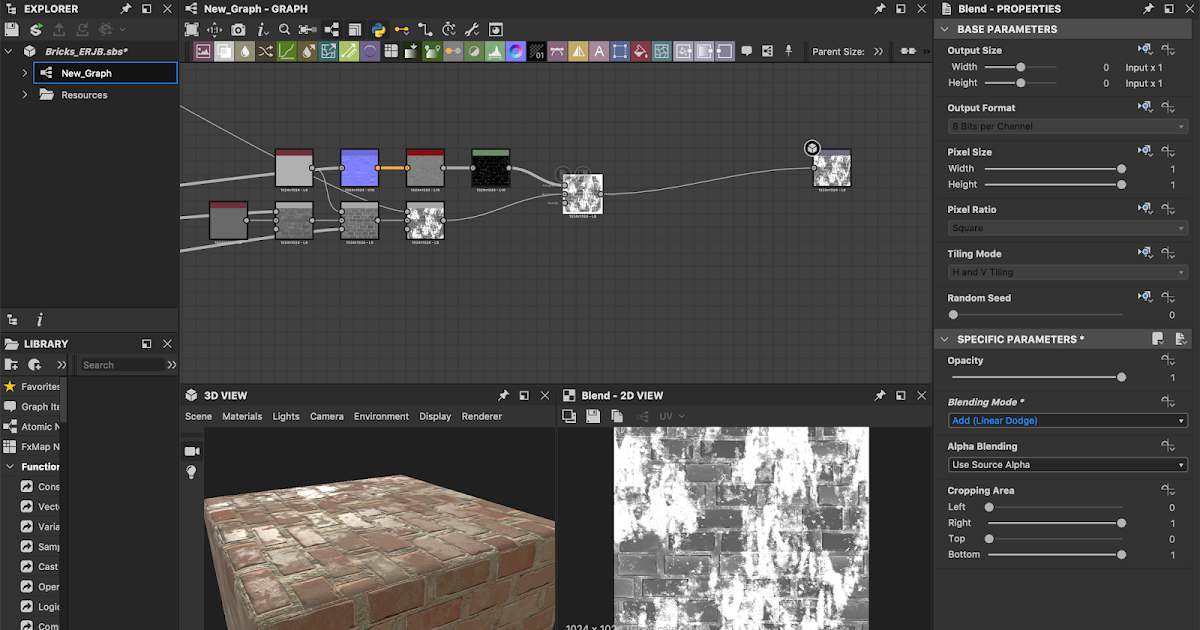Pin the Properties panel
Screen dimensions: 1200x630
[x=1148, y=8]
